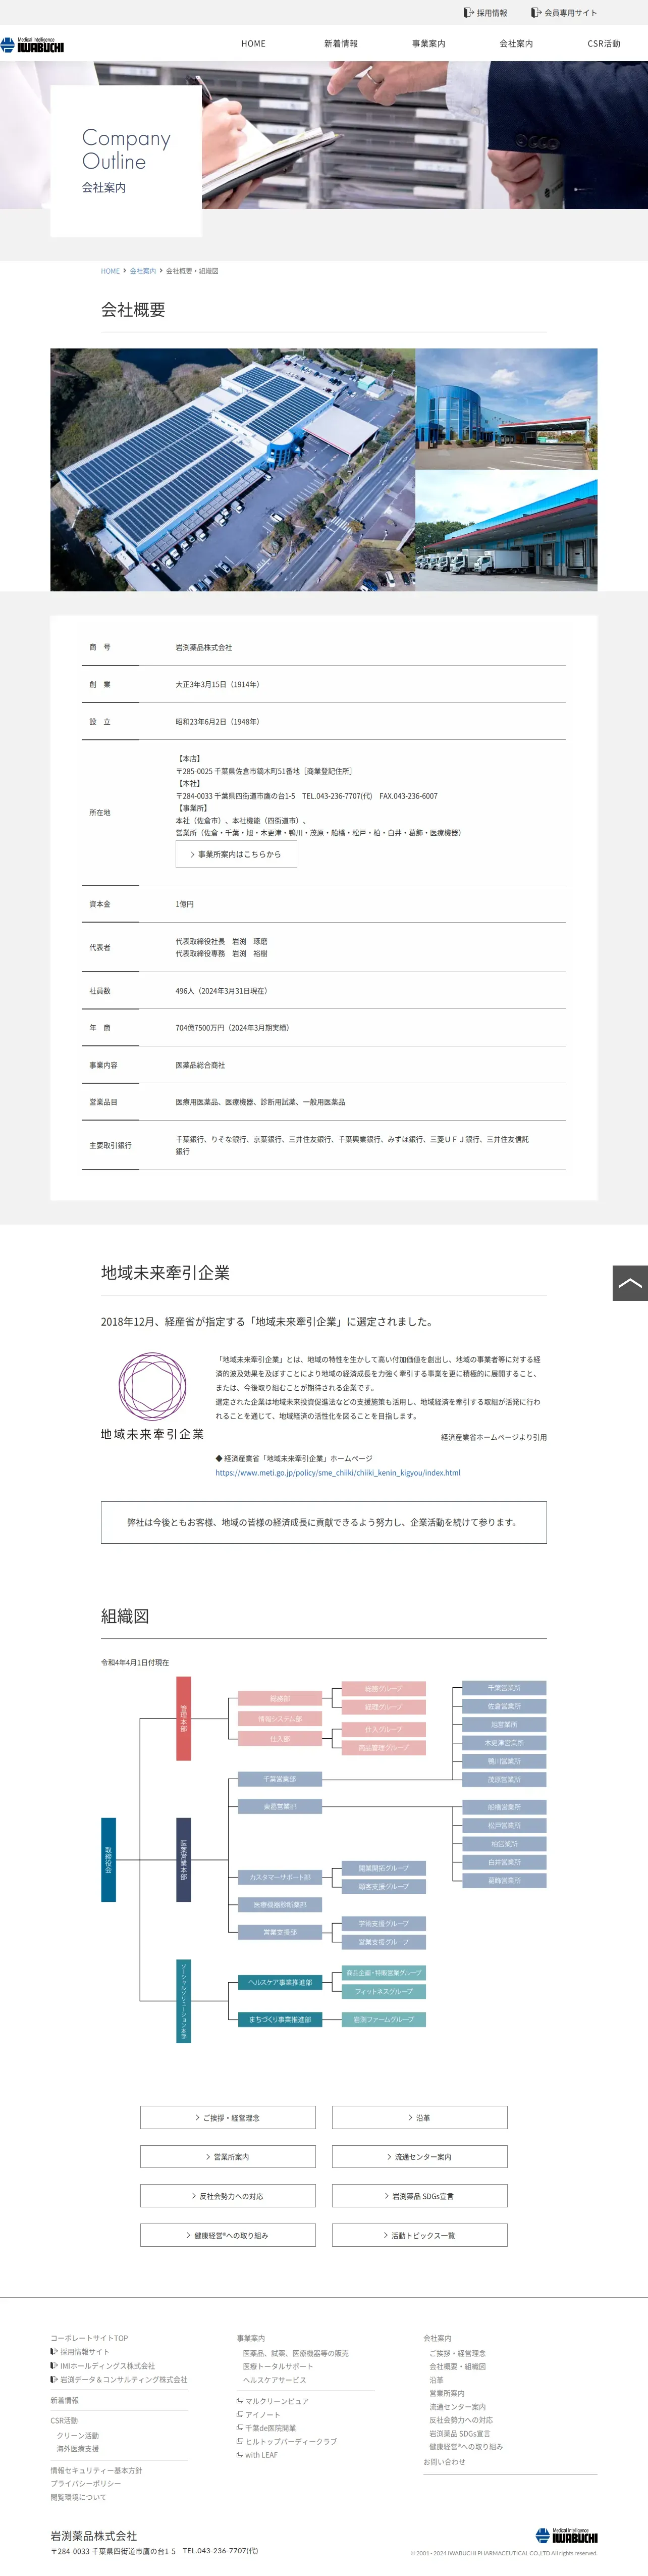Image resolution: width=648 pixels, height=2576 pixels.
Task: Open footer マルクリーンピュア external link
Action: (276, 2401)
